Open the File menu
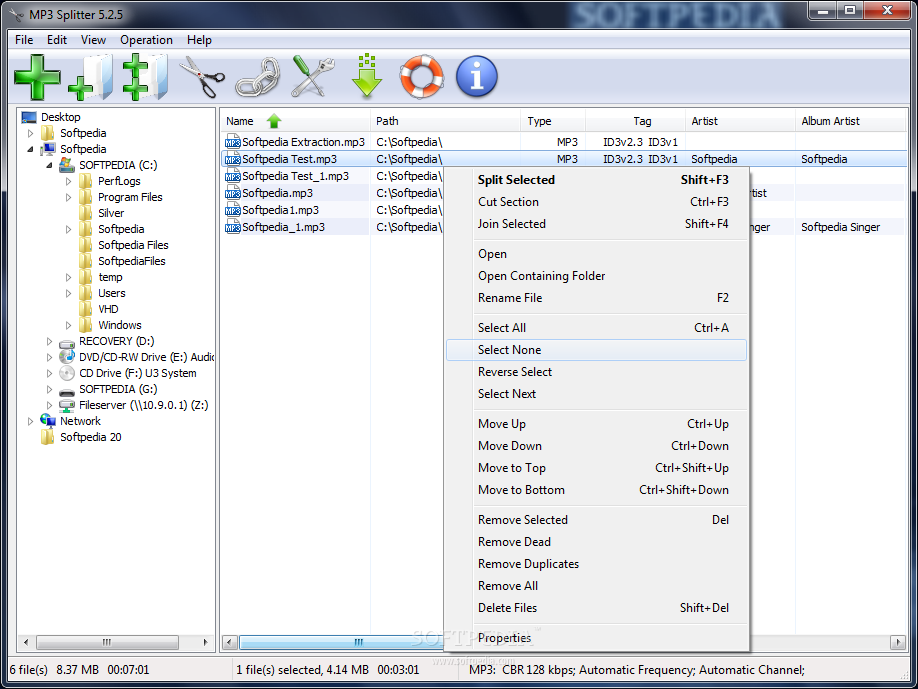918x689 pixels. [24, 40]
